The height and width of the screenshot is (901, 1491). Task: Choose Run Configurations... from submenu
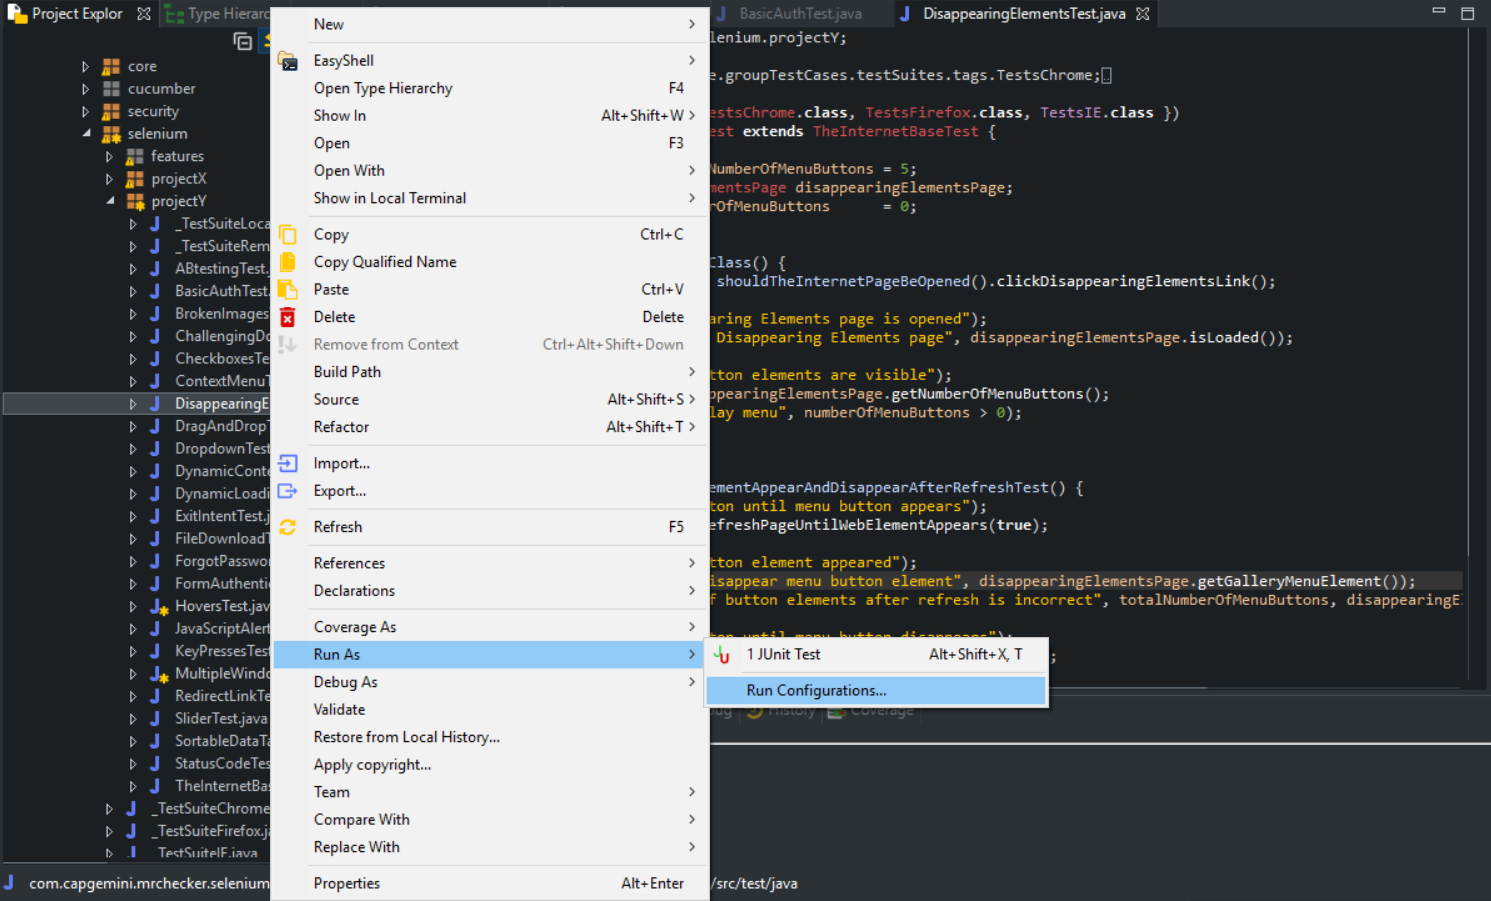816,691
